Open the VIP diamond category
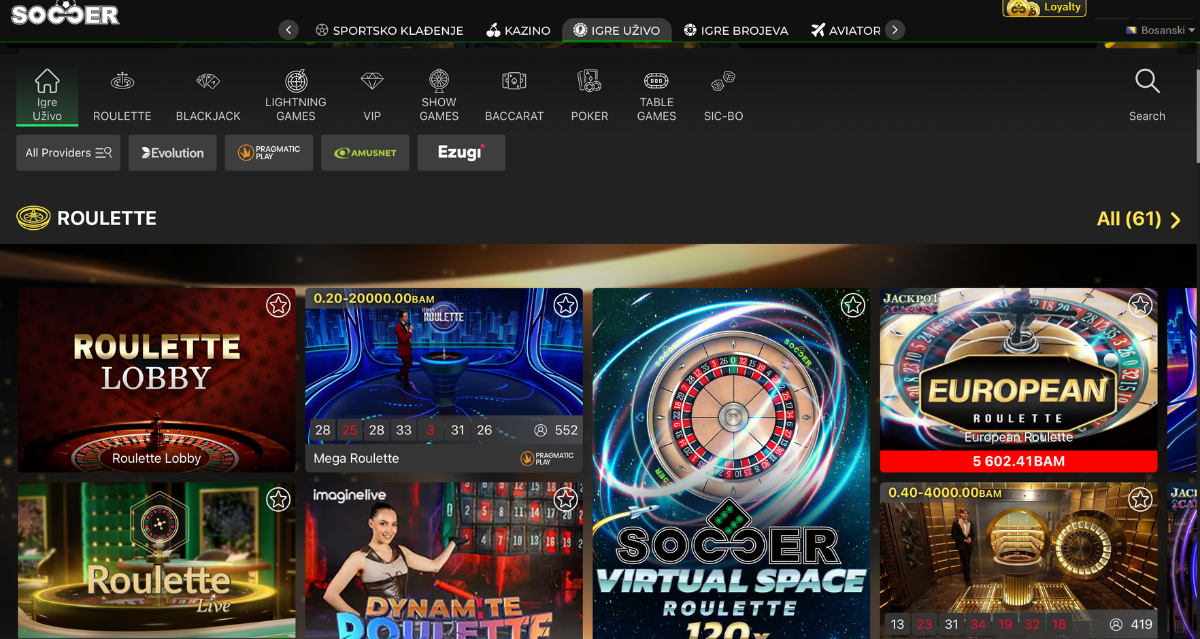Screen dimensions: 1200x639 [x=372, y=95]
